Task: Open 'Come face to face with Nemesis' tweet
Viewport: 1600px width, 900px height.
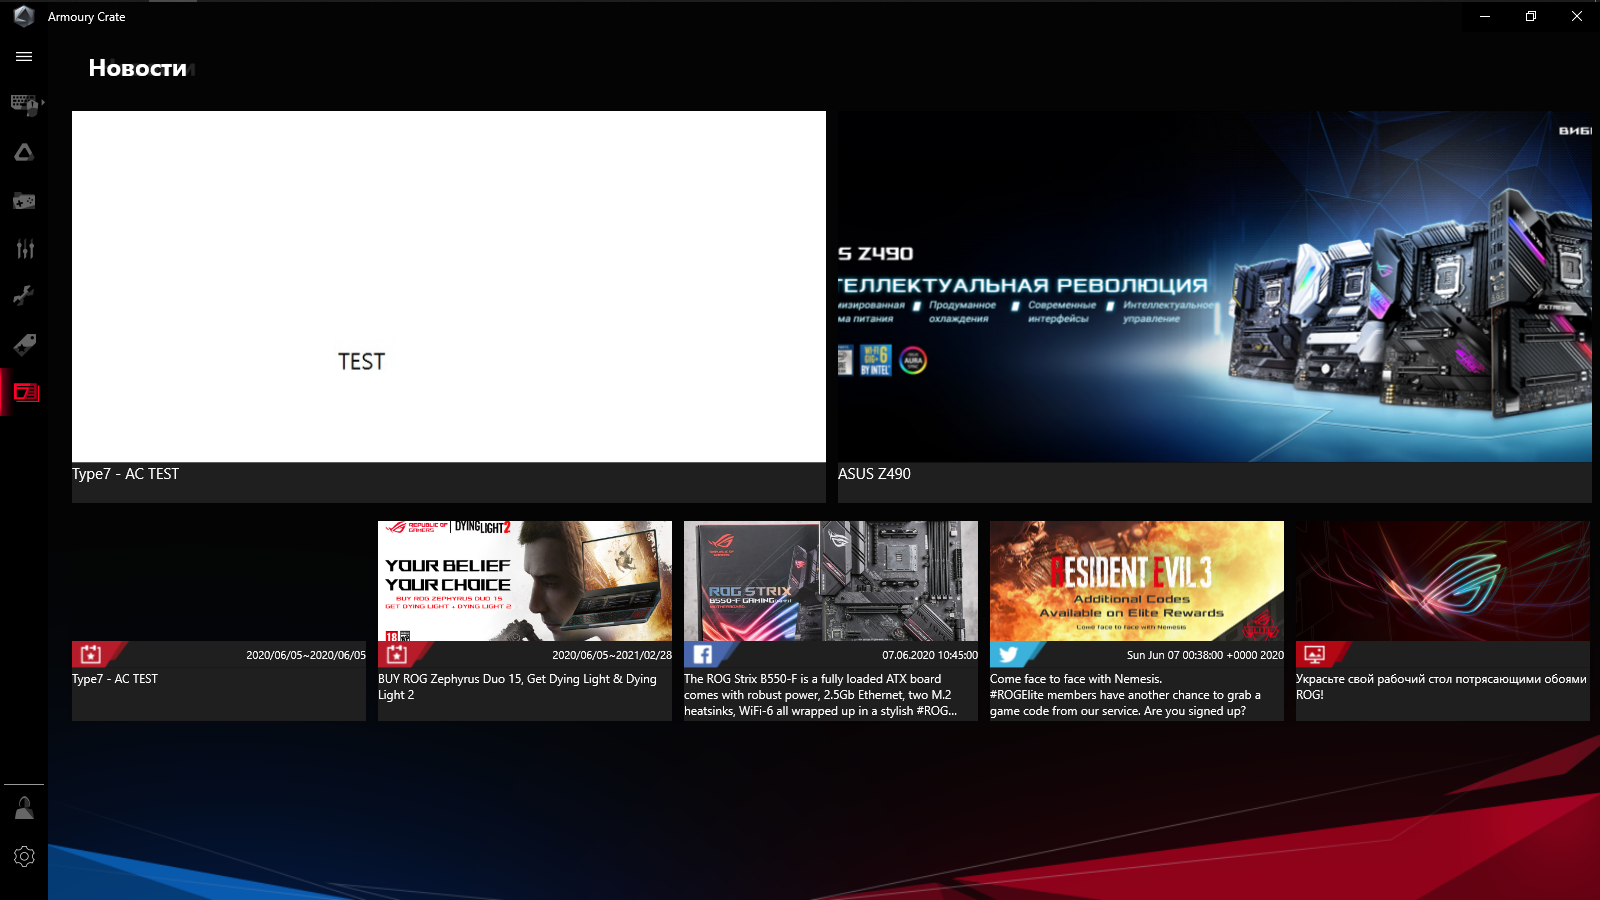Action: click(x=1125, y=695)
